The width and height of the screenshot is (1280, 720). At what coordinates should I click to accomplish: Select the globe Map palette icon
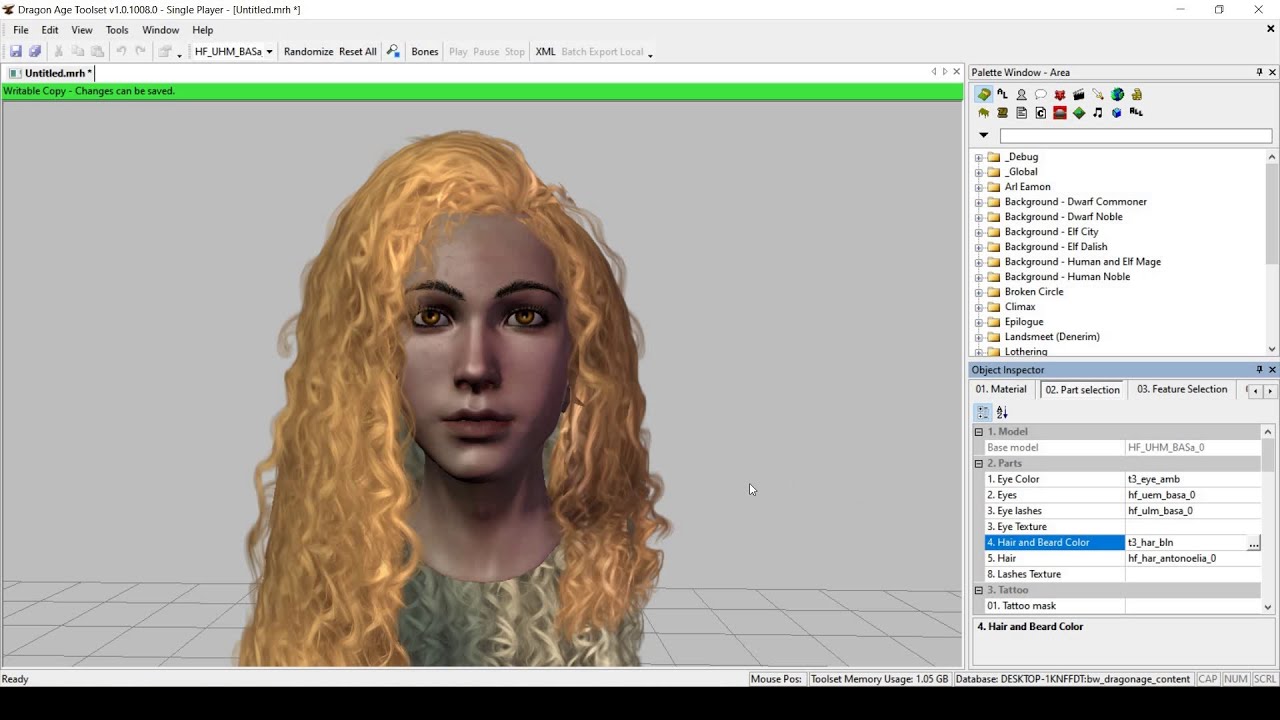point(1117,94)
